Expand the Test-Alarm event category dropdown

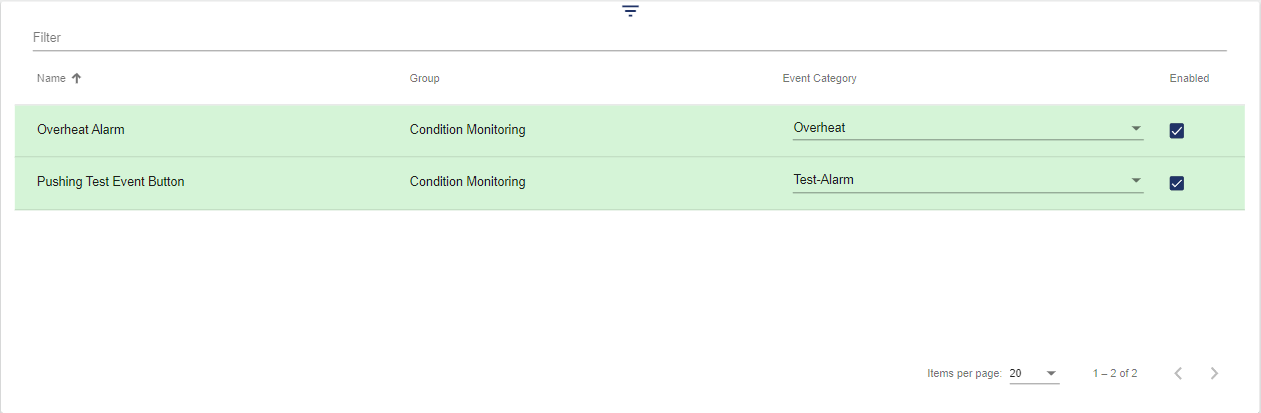click(x=967, y=181)
